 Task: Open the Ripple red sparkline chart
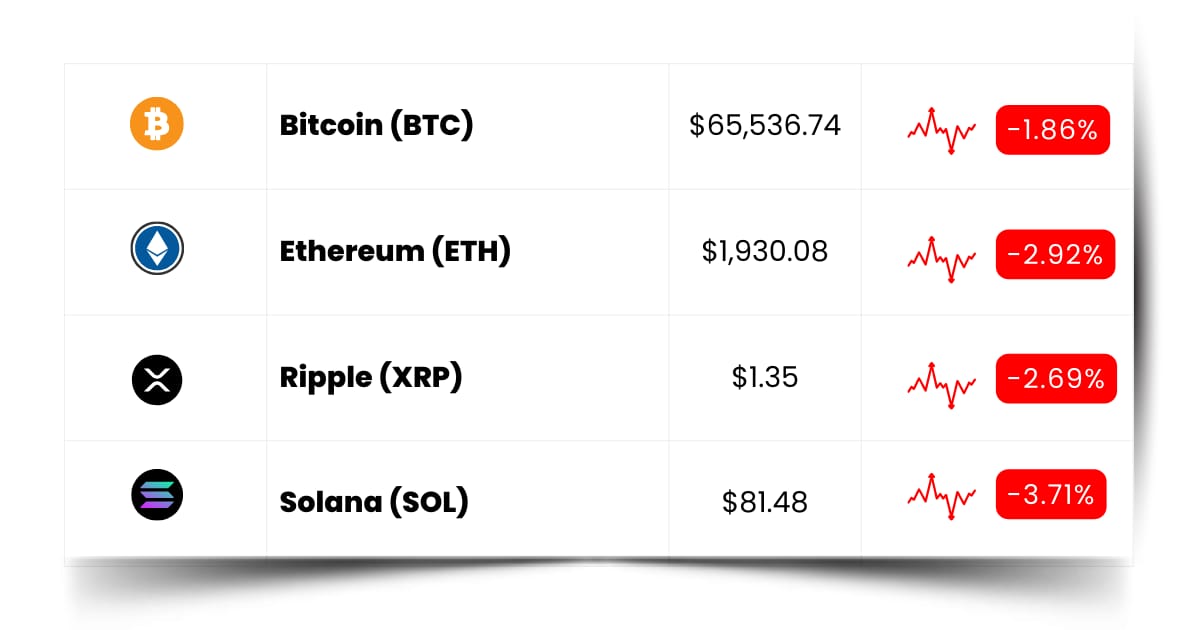[x=942, y=382]
